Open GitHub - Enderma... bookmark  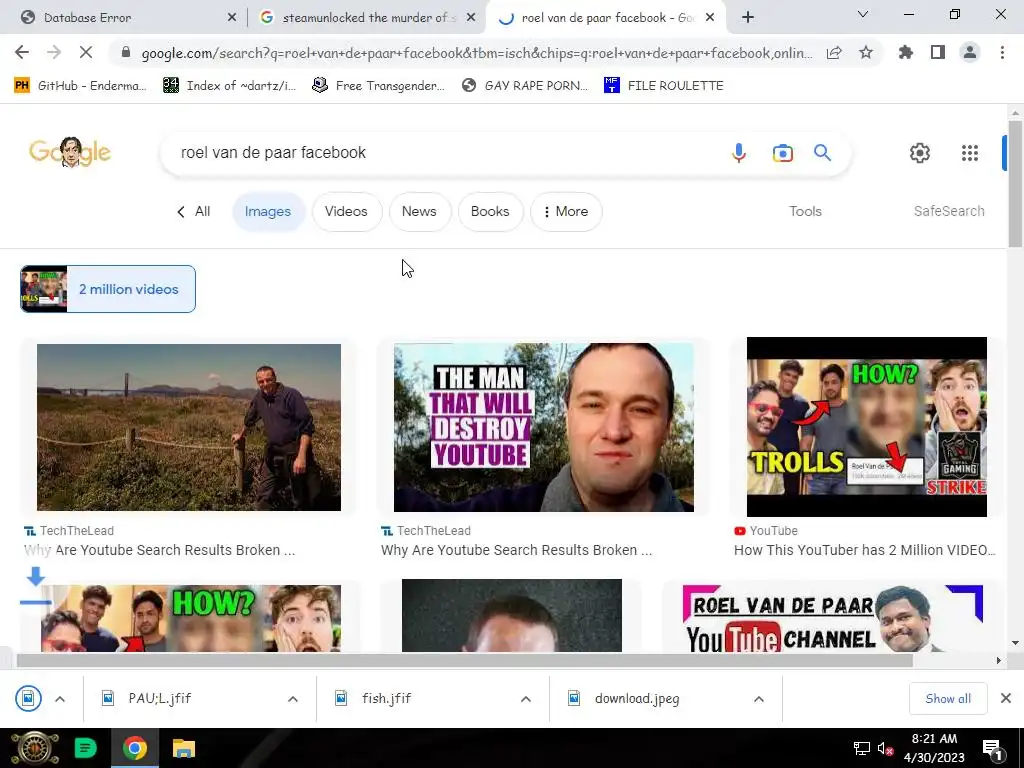point(81,86)
